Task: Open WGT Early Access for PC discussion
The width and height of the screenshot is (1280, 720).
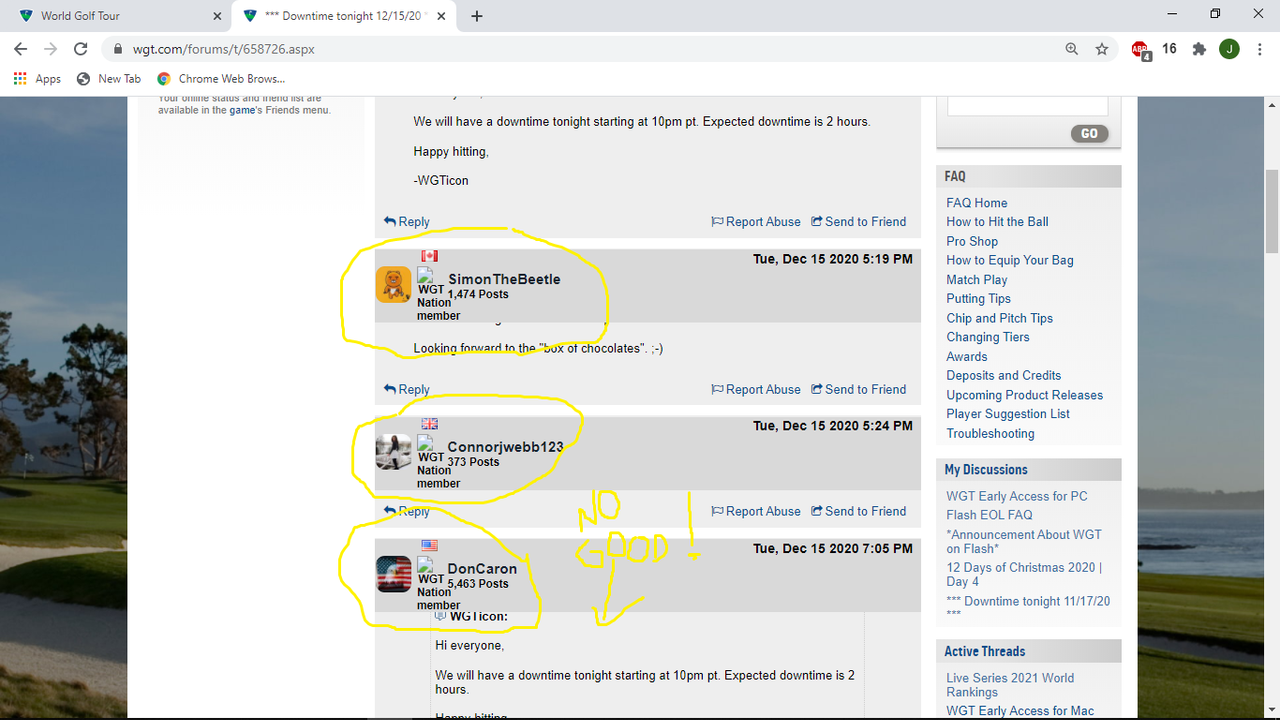Action: (1017, 496)
